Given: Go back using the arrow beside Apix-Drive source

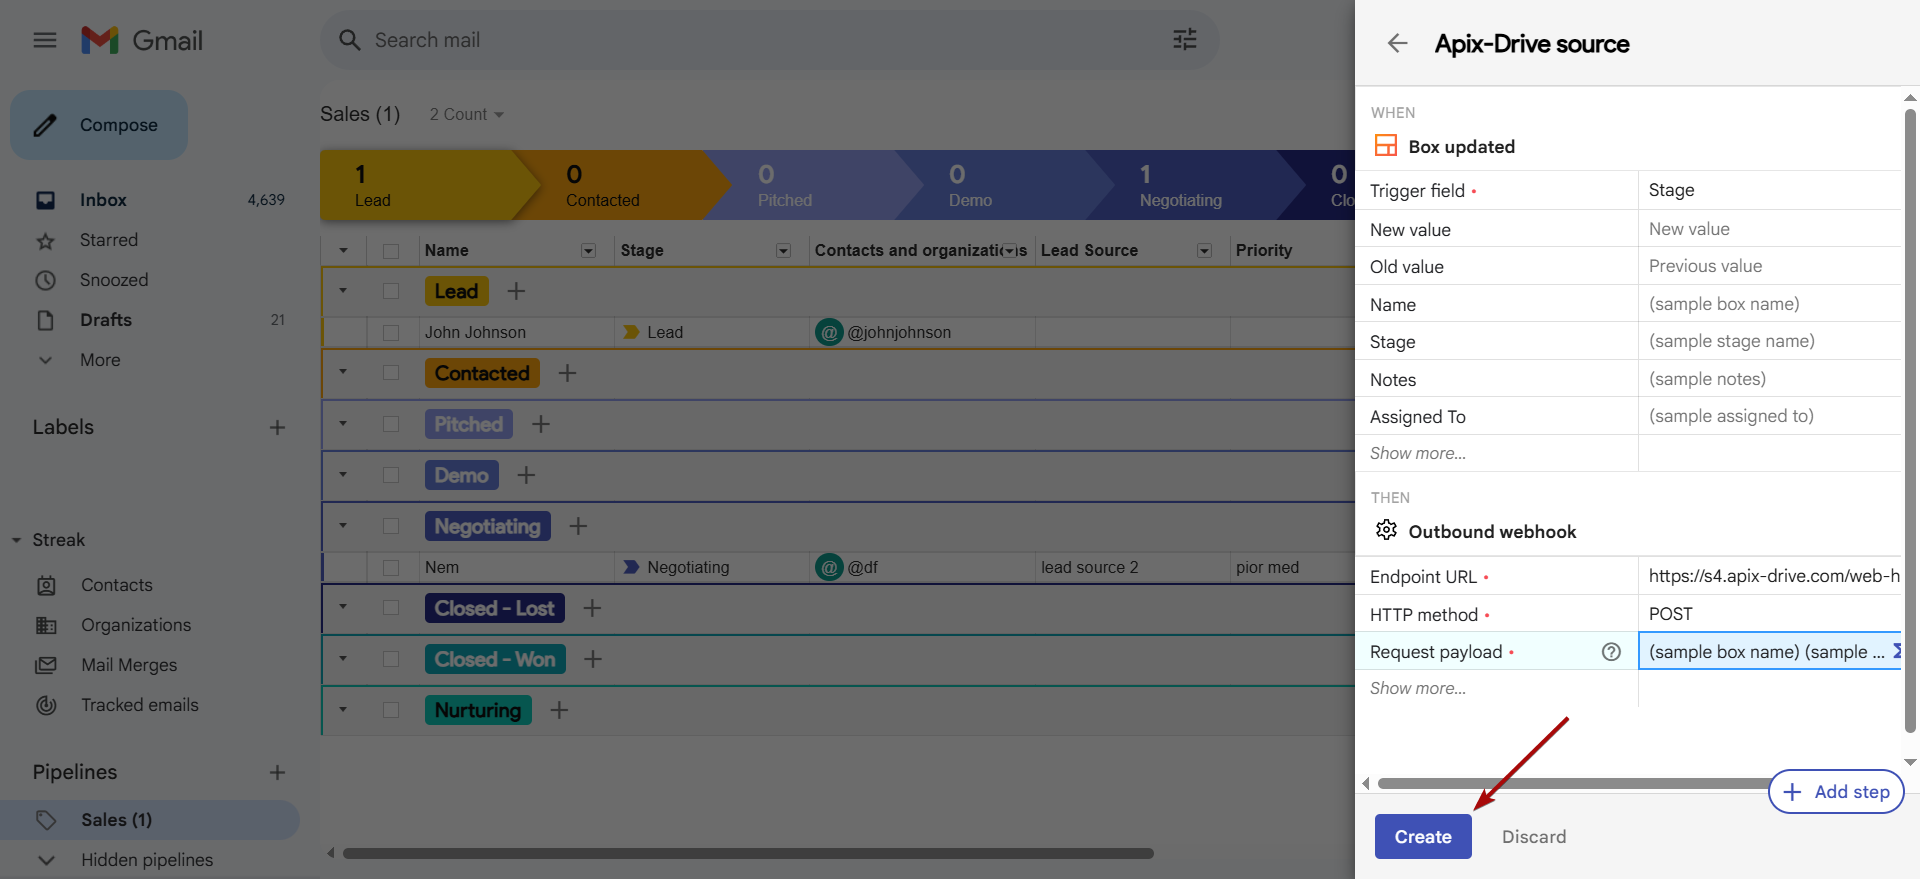Looking at the screenshot, I should pyautogui.click(x=1397, y=43).
